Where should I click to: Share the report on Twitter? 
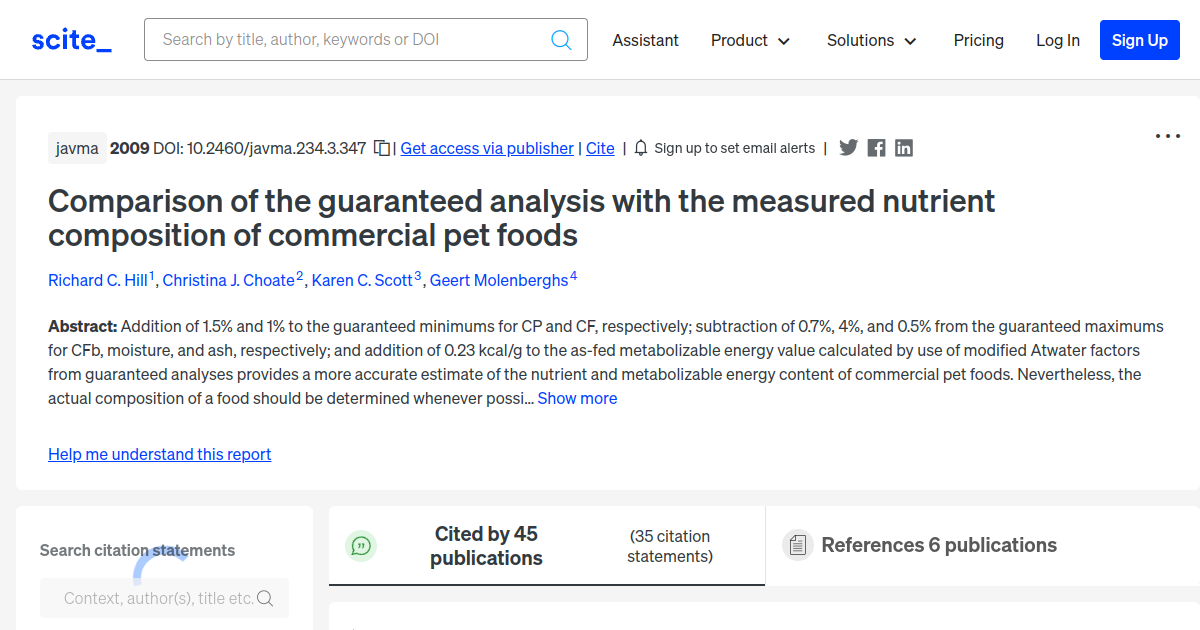(x=848, y=148)
